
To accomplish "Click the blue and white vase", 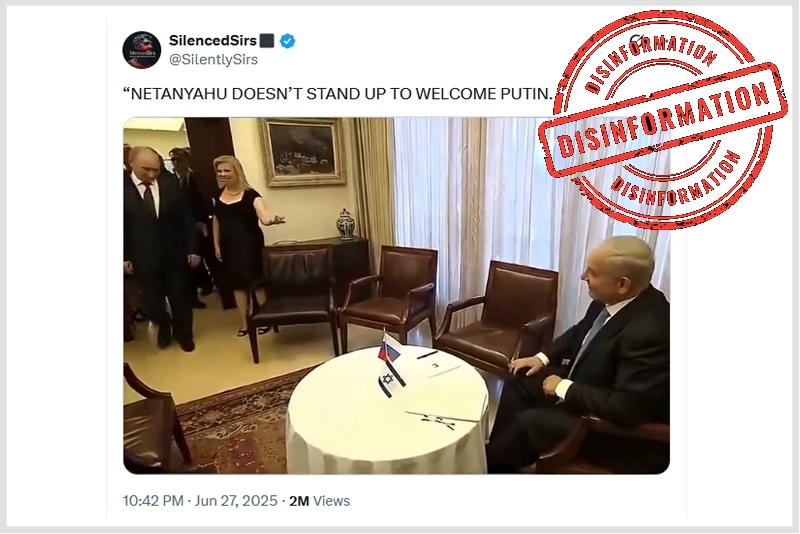I will click(x=345, y=224).
